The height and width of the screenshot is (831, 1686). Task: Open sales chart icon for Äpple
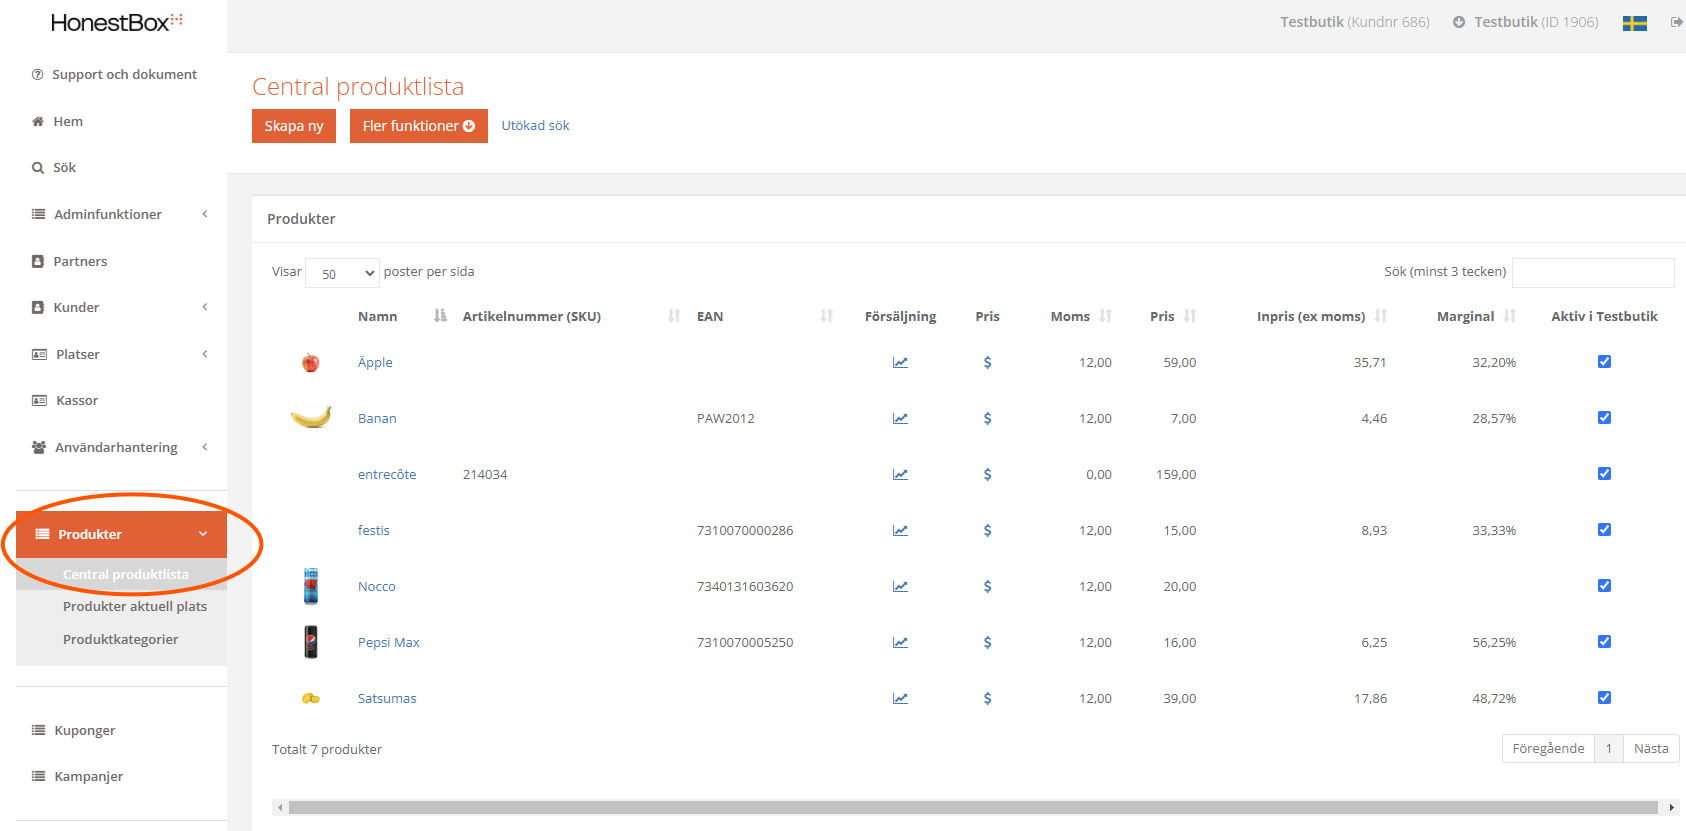(x=900, y=362)
